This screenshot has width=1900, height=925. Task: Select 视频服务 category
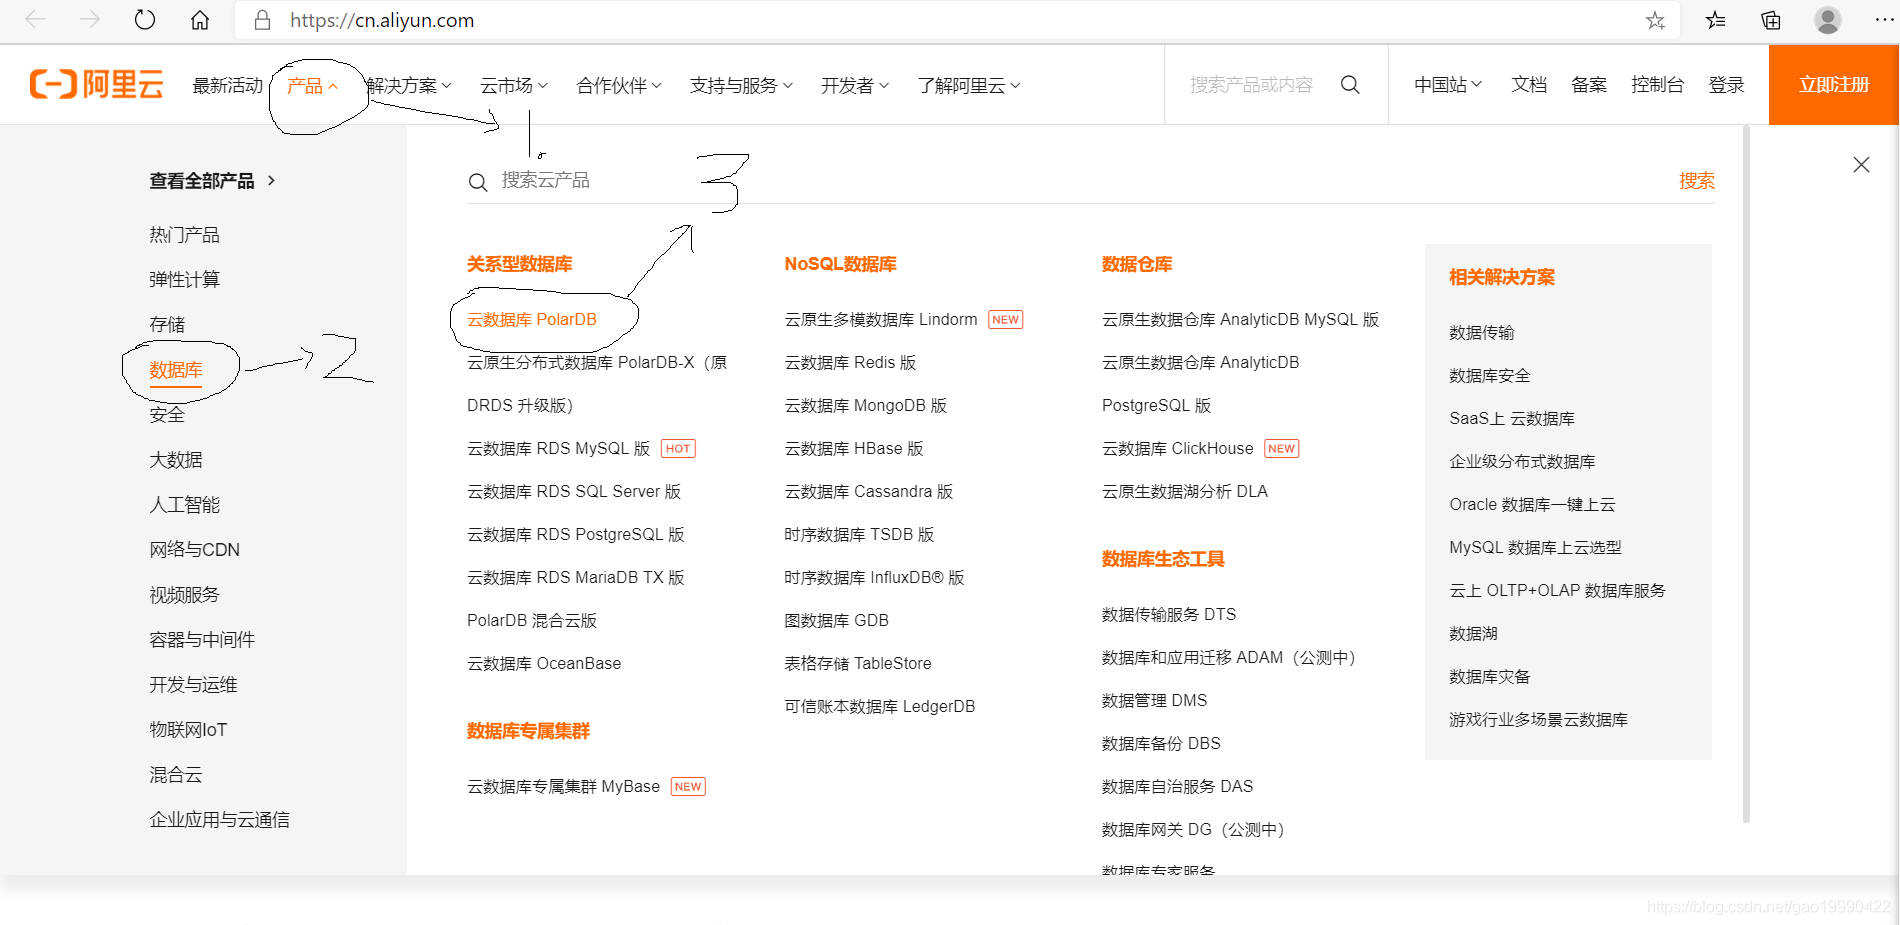click(184, 595)
